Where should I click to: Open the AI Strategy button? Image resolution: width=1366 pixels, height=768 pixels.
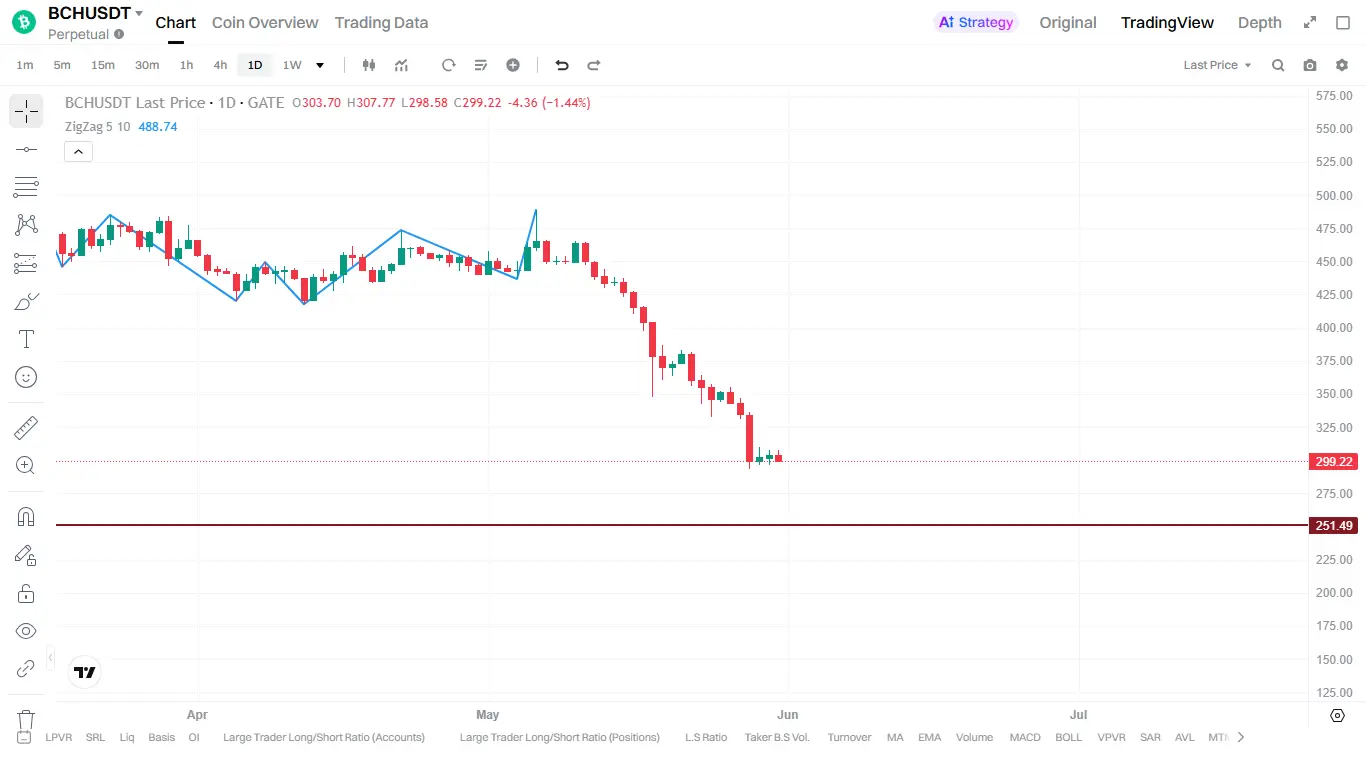point(976,22)
